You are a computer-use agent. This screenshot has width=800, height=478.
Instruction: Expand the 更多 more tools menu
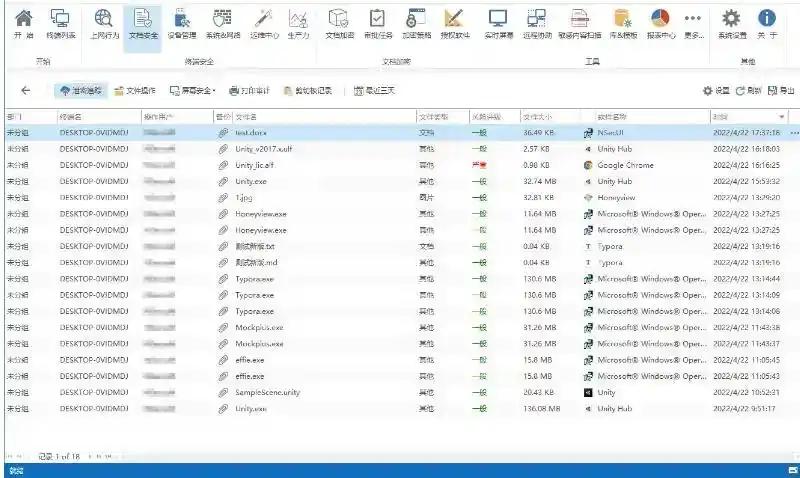pos(692,23)
